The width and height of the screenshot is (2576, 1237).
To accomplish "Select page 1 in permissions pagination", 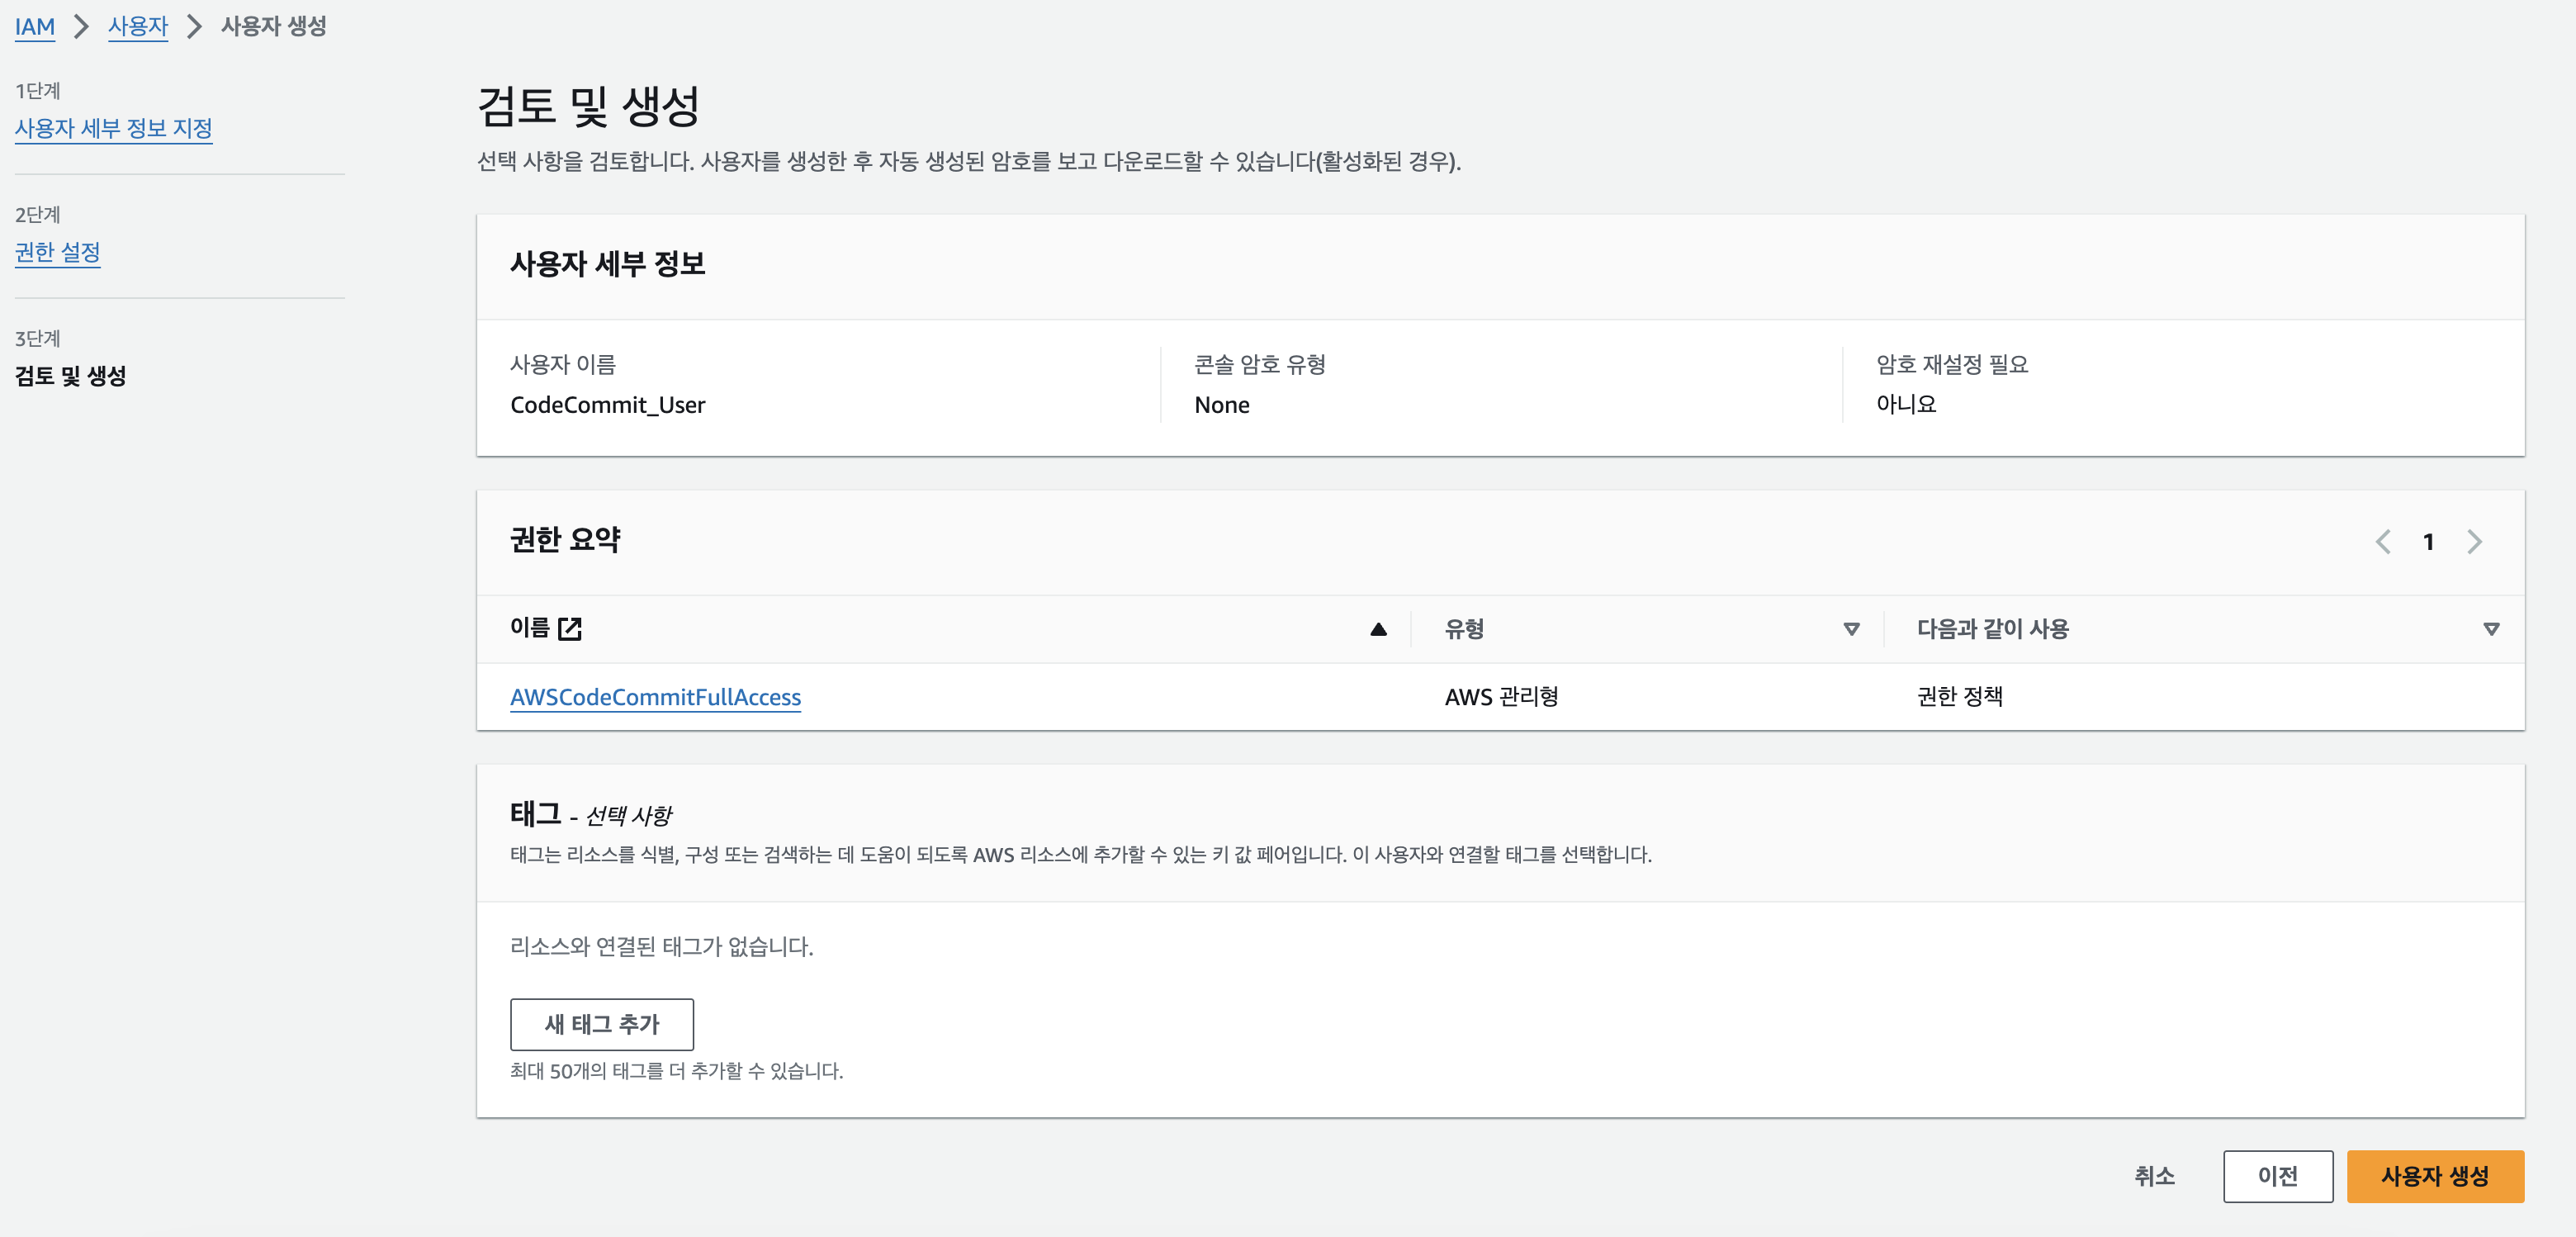I will click(2428, 541).
